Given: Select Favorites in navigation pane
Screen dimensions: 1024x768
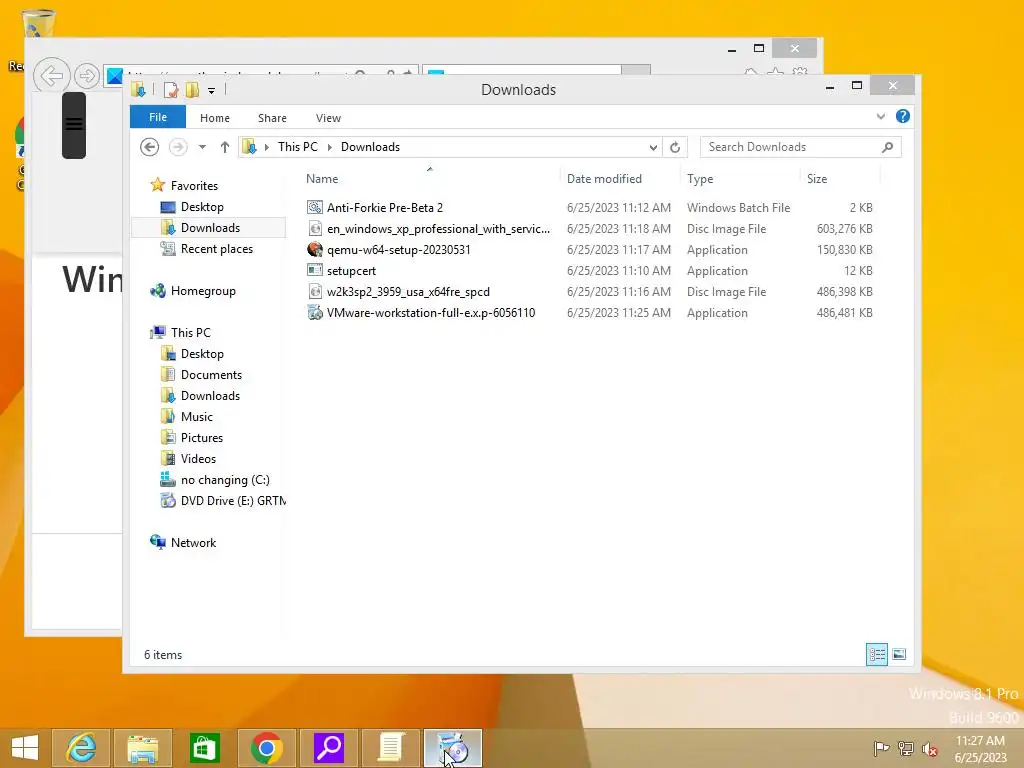Looking at the screenshot, I should [194, 185].
